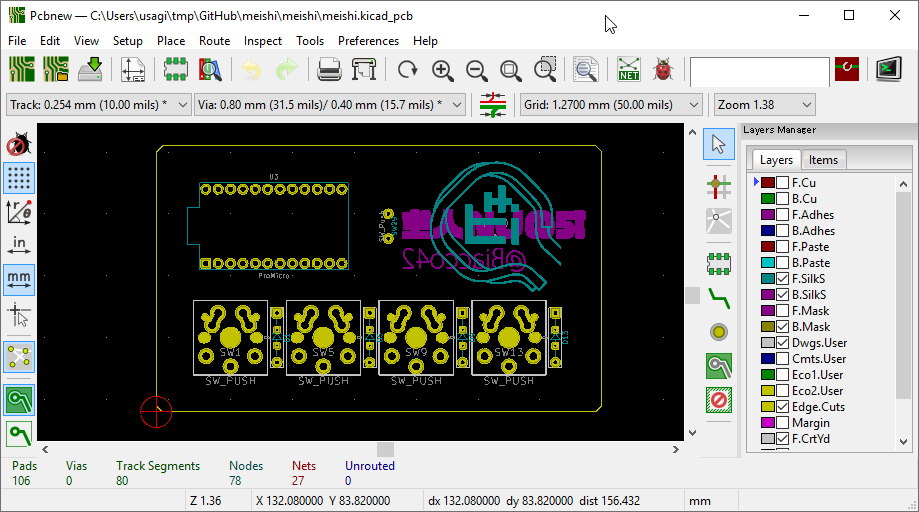Viewport: 919px width, 512px height.
Task: Open the Setup menu
Action: 127,41
